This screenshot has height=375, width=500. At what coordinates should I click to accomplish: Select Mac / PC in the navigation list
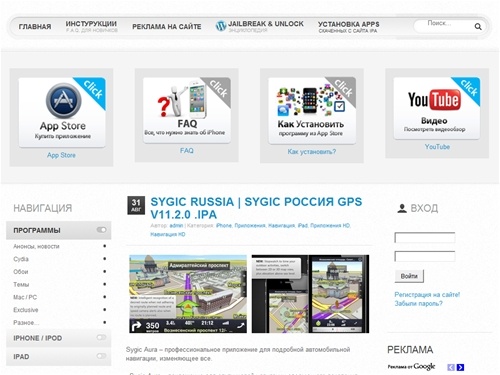click(25, 297)
